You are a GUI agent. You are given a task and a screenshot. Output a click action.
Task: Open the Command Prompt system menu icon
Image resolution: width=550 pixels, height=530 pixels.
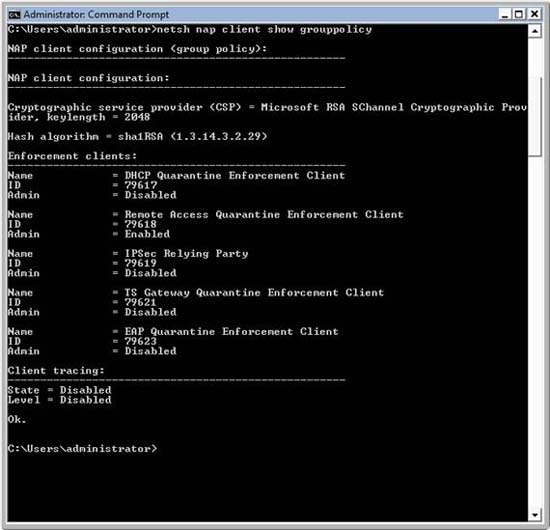[14, 15]
